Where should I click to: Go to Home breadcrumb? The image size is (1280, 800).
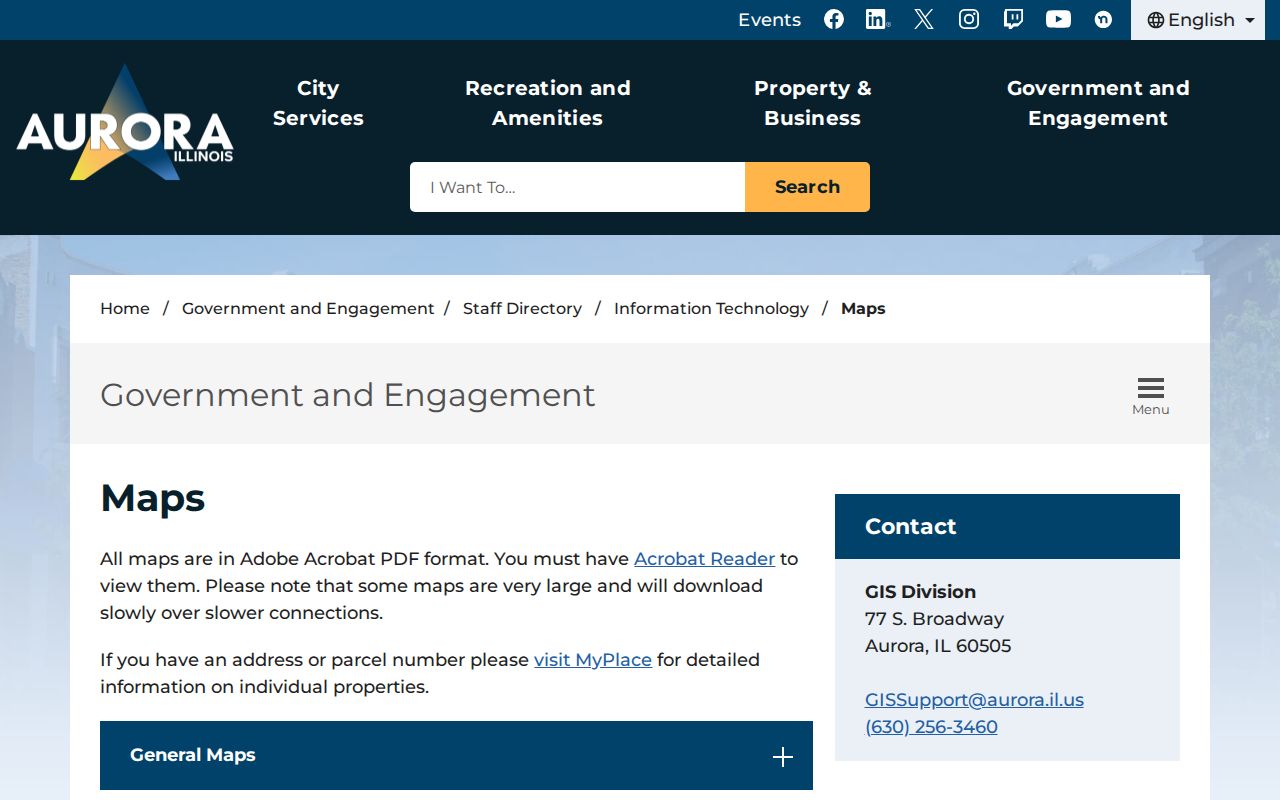pyautogui.click(x=125, y=308)
